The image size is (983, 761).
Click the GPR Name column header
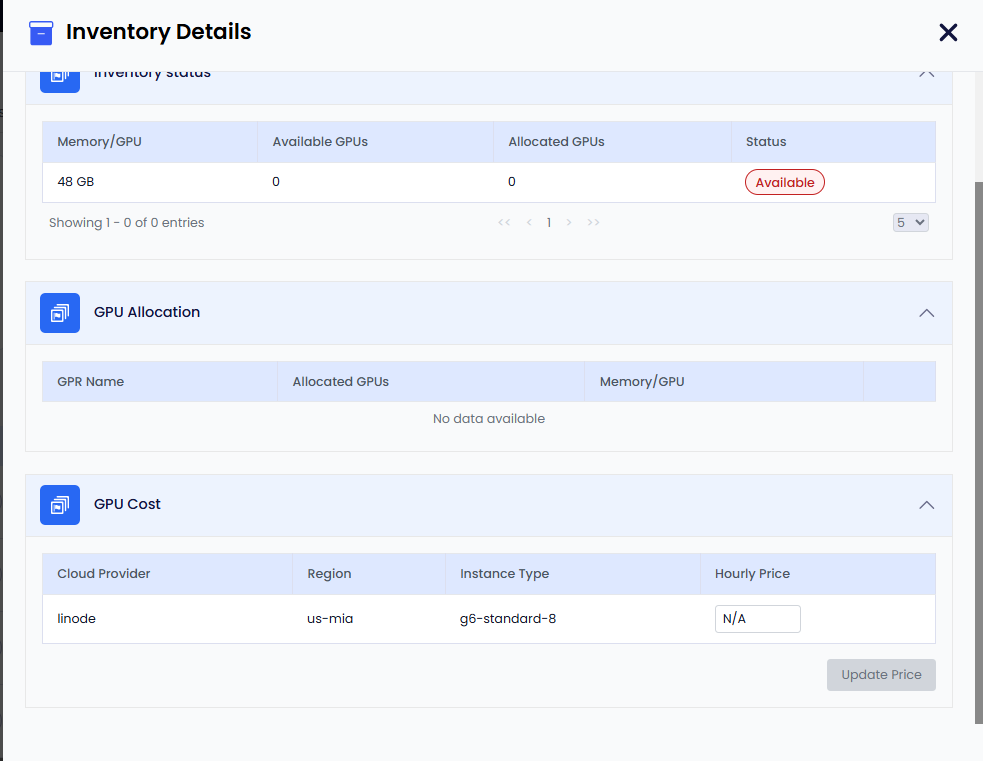pyautogui.click(x=91, y=382)
